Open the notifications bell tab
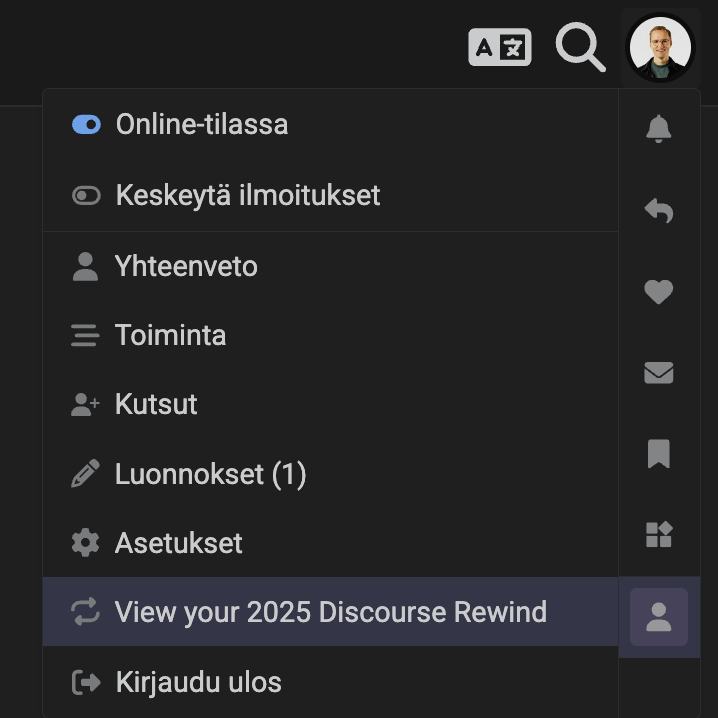The width and height of the screenshot is (718, 718). point(658,129)
